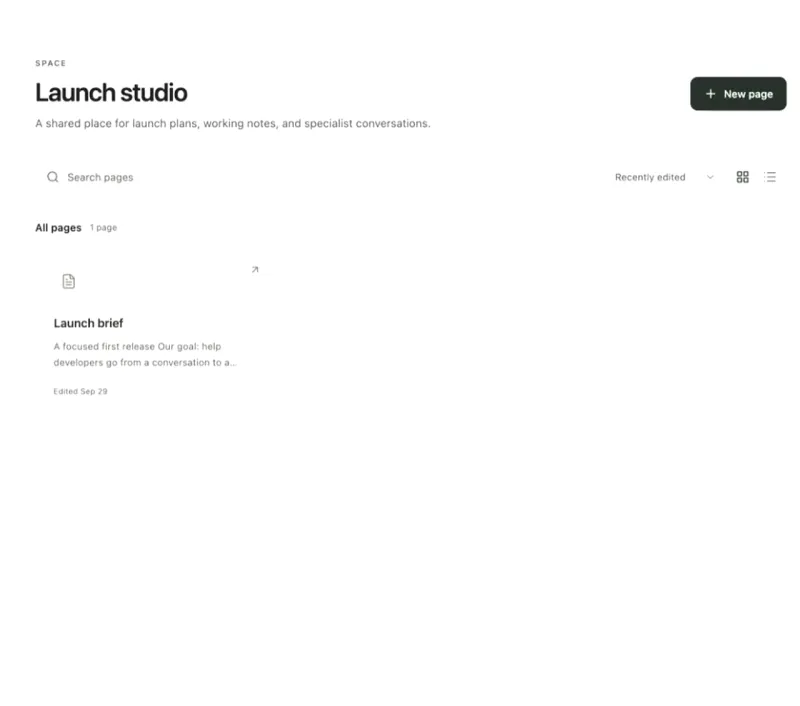This screenshot has width=800, height=706.
Task: Click the "1 page" count label
Action: coord(104,228)
